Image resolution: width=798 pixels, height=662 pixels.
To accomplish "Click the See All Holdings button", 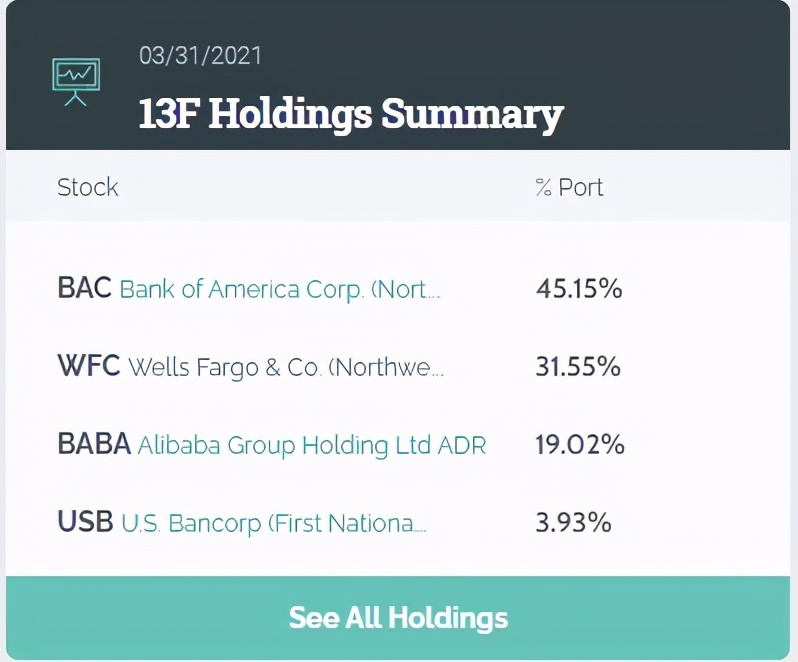I will (398, 618).
